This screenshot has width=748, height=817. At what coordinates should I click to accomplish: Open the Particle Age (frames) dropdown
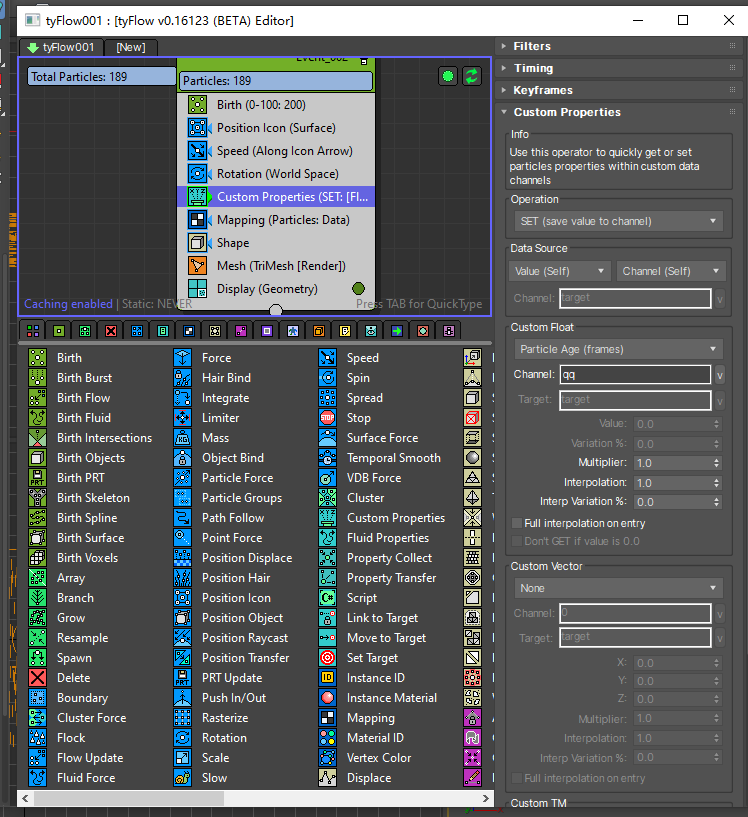[617, 349]
